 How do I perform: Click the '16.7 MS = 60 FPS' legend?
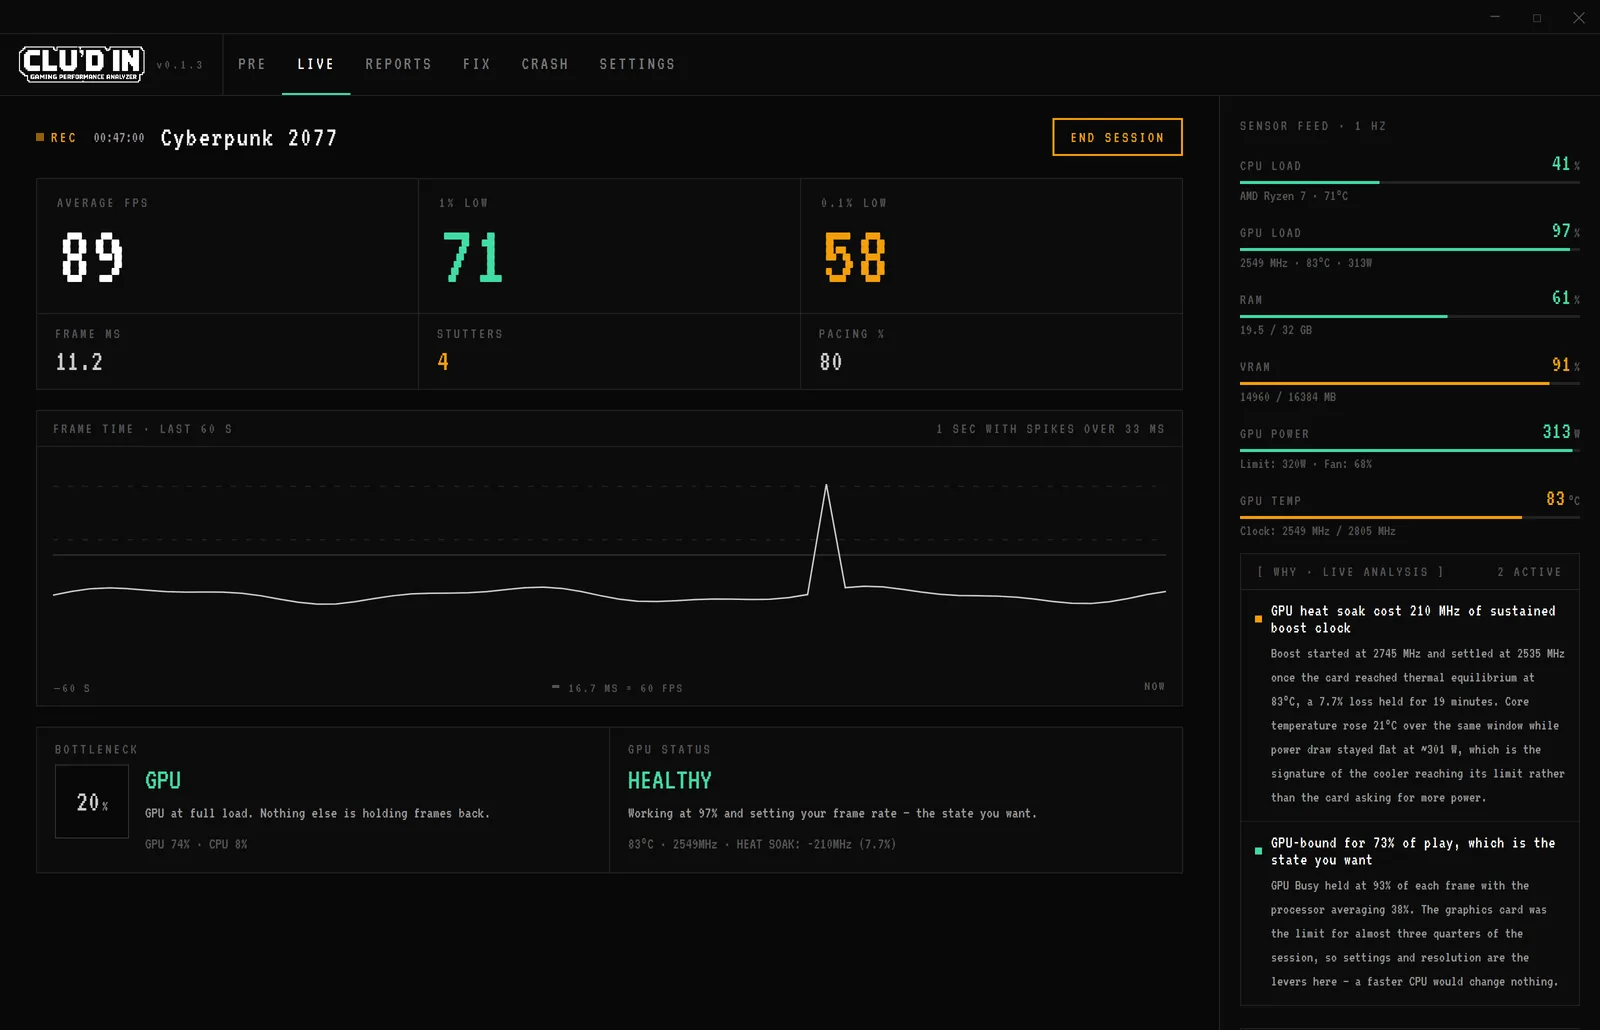click(x=617, y=688)
